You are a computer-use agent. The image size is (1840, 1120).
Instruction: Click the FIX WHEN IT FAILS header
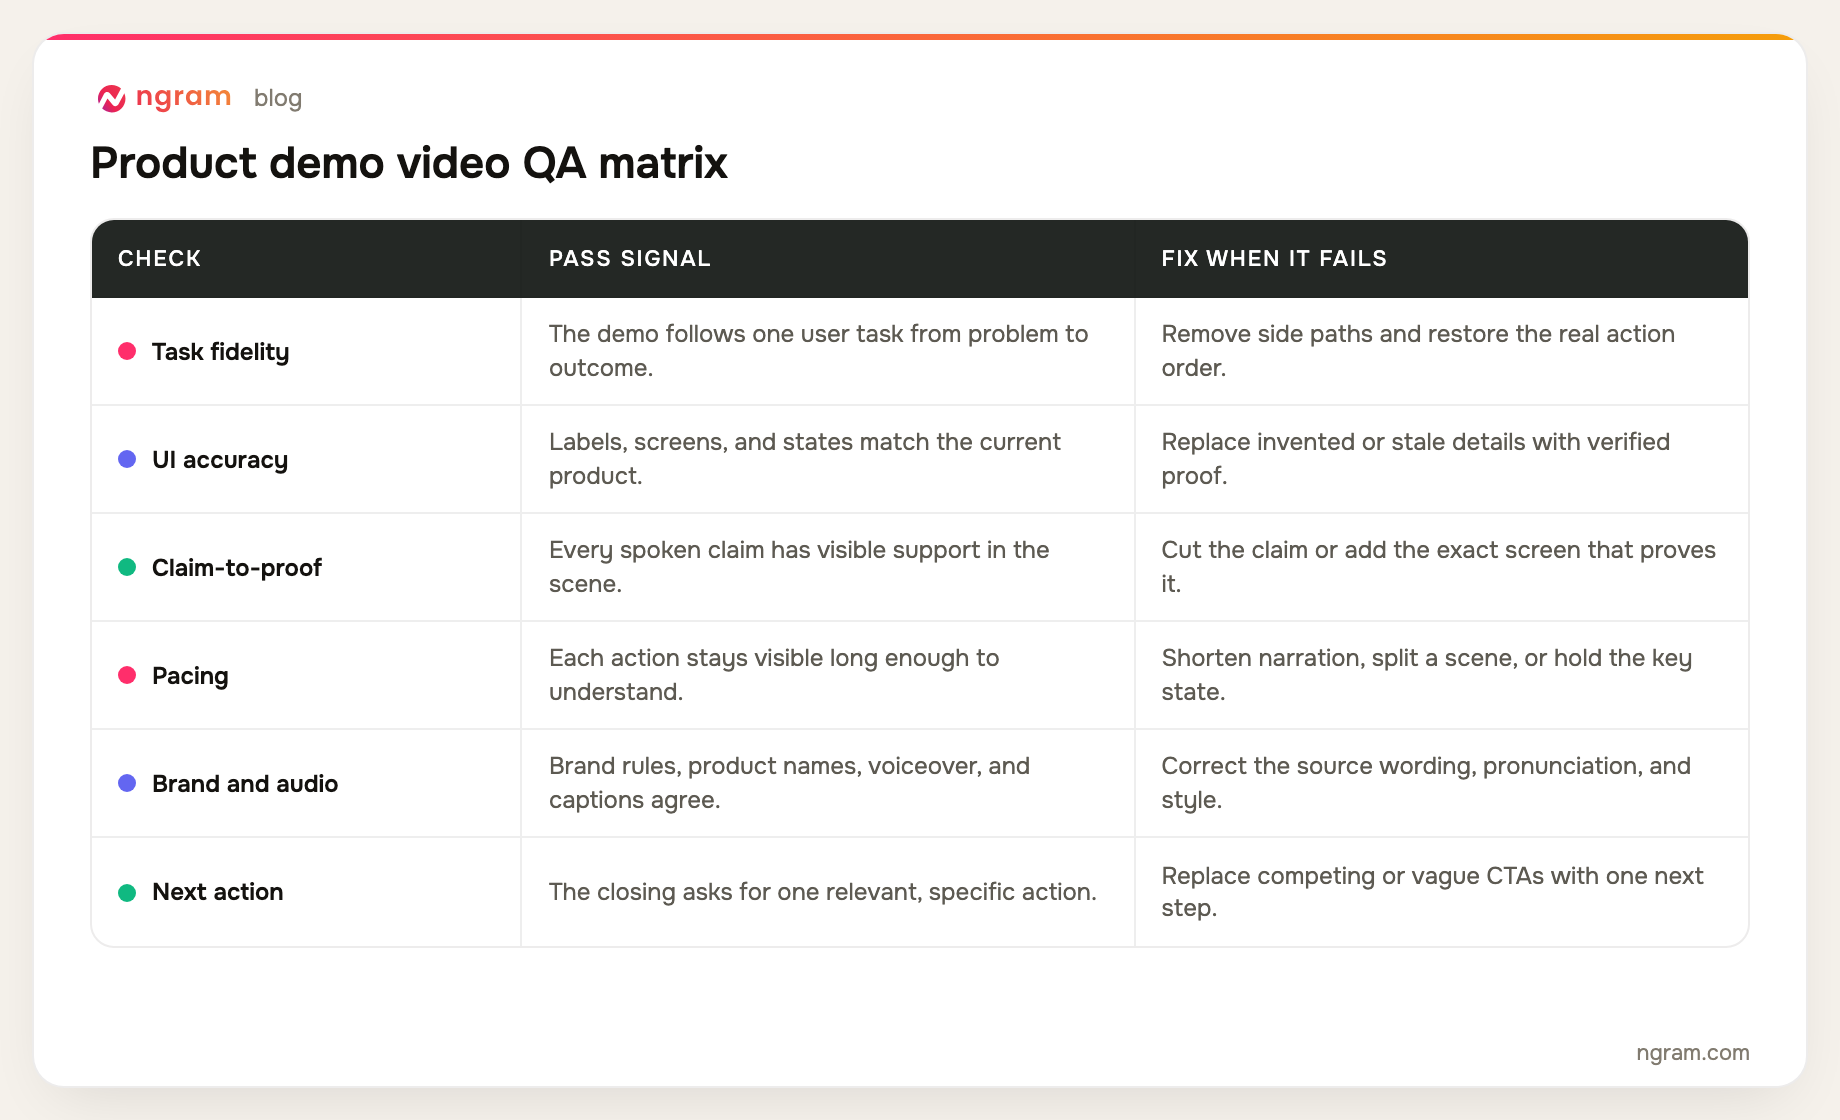[x=1274, y=258]
